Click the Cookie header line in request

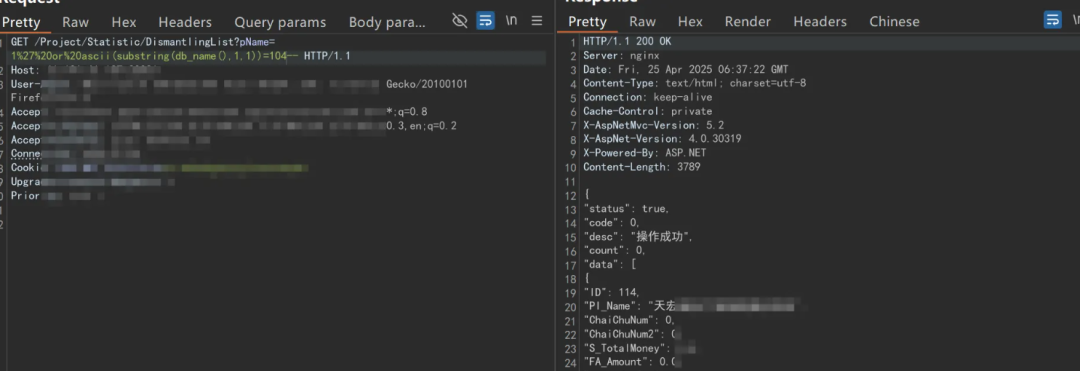(x=159, y=167)
